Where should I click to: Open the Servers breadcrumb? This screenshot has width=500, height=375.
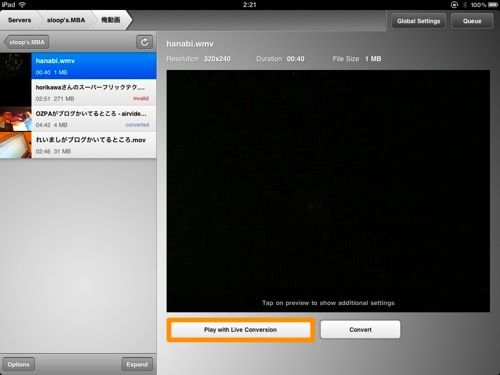(19, 20)
